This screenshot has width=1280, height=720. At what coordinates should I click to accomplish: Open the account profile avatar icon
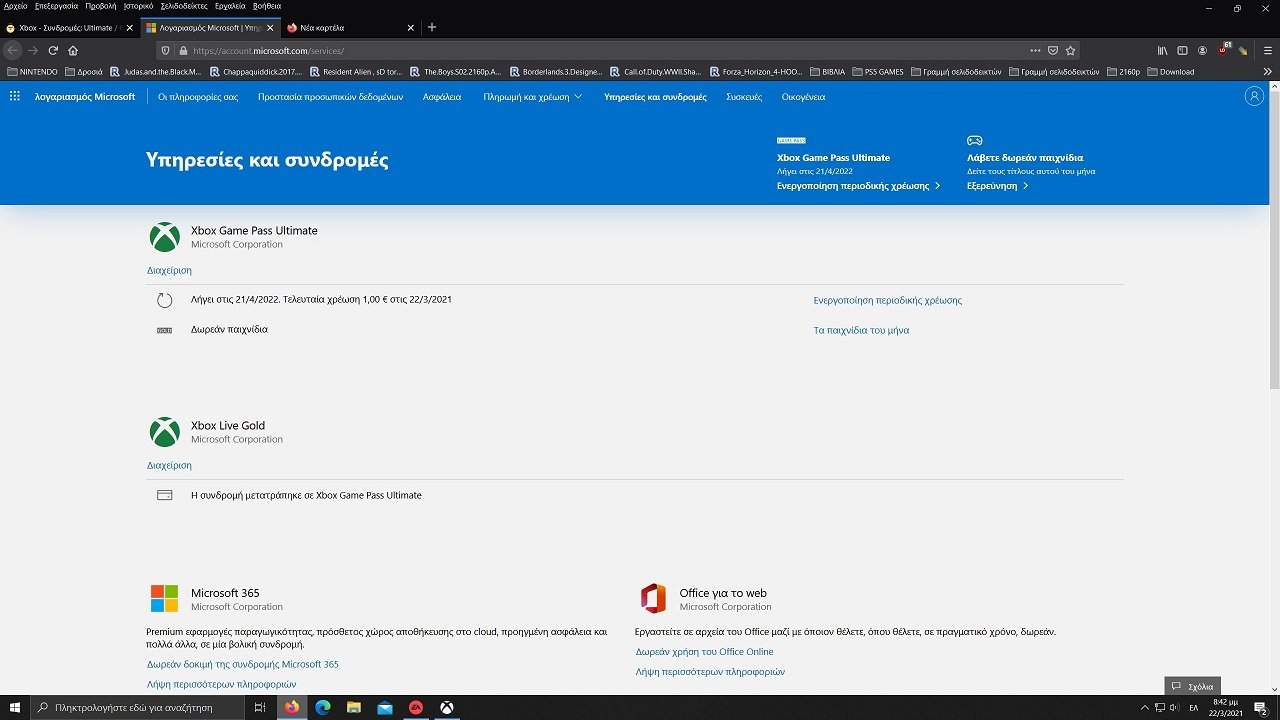tap(1254, 96)
